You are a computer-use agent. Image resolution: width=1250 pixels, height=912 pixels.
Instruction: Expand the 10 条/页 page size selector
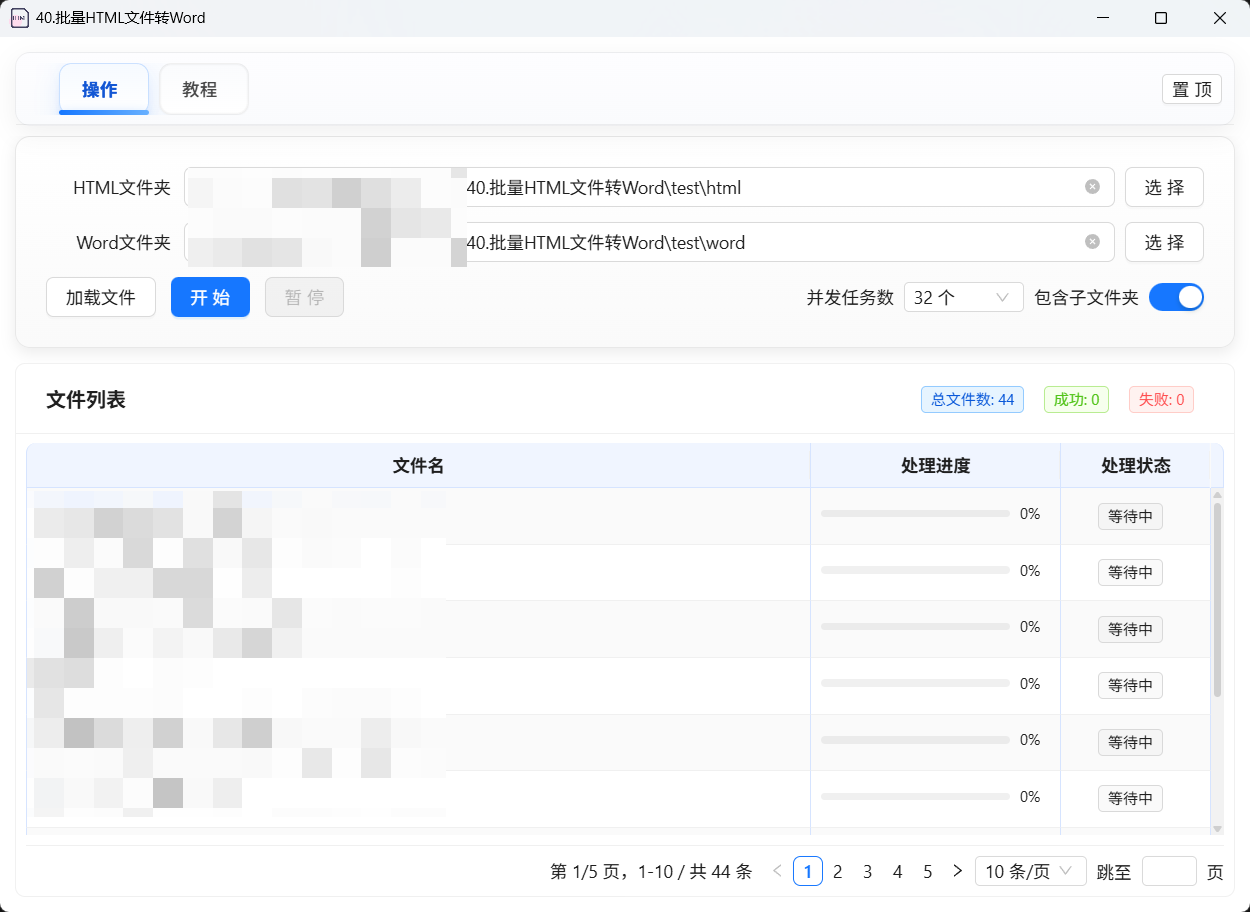1030,871
